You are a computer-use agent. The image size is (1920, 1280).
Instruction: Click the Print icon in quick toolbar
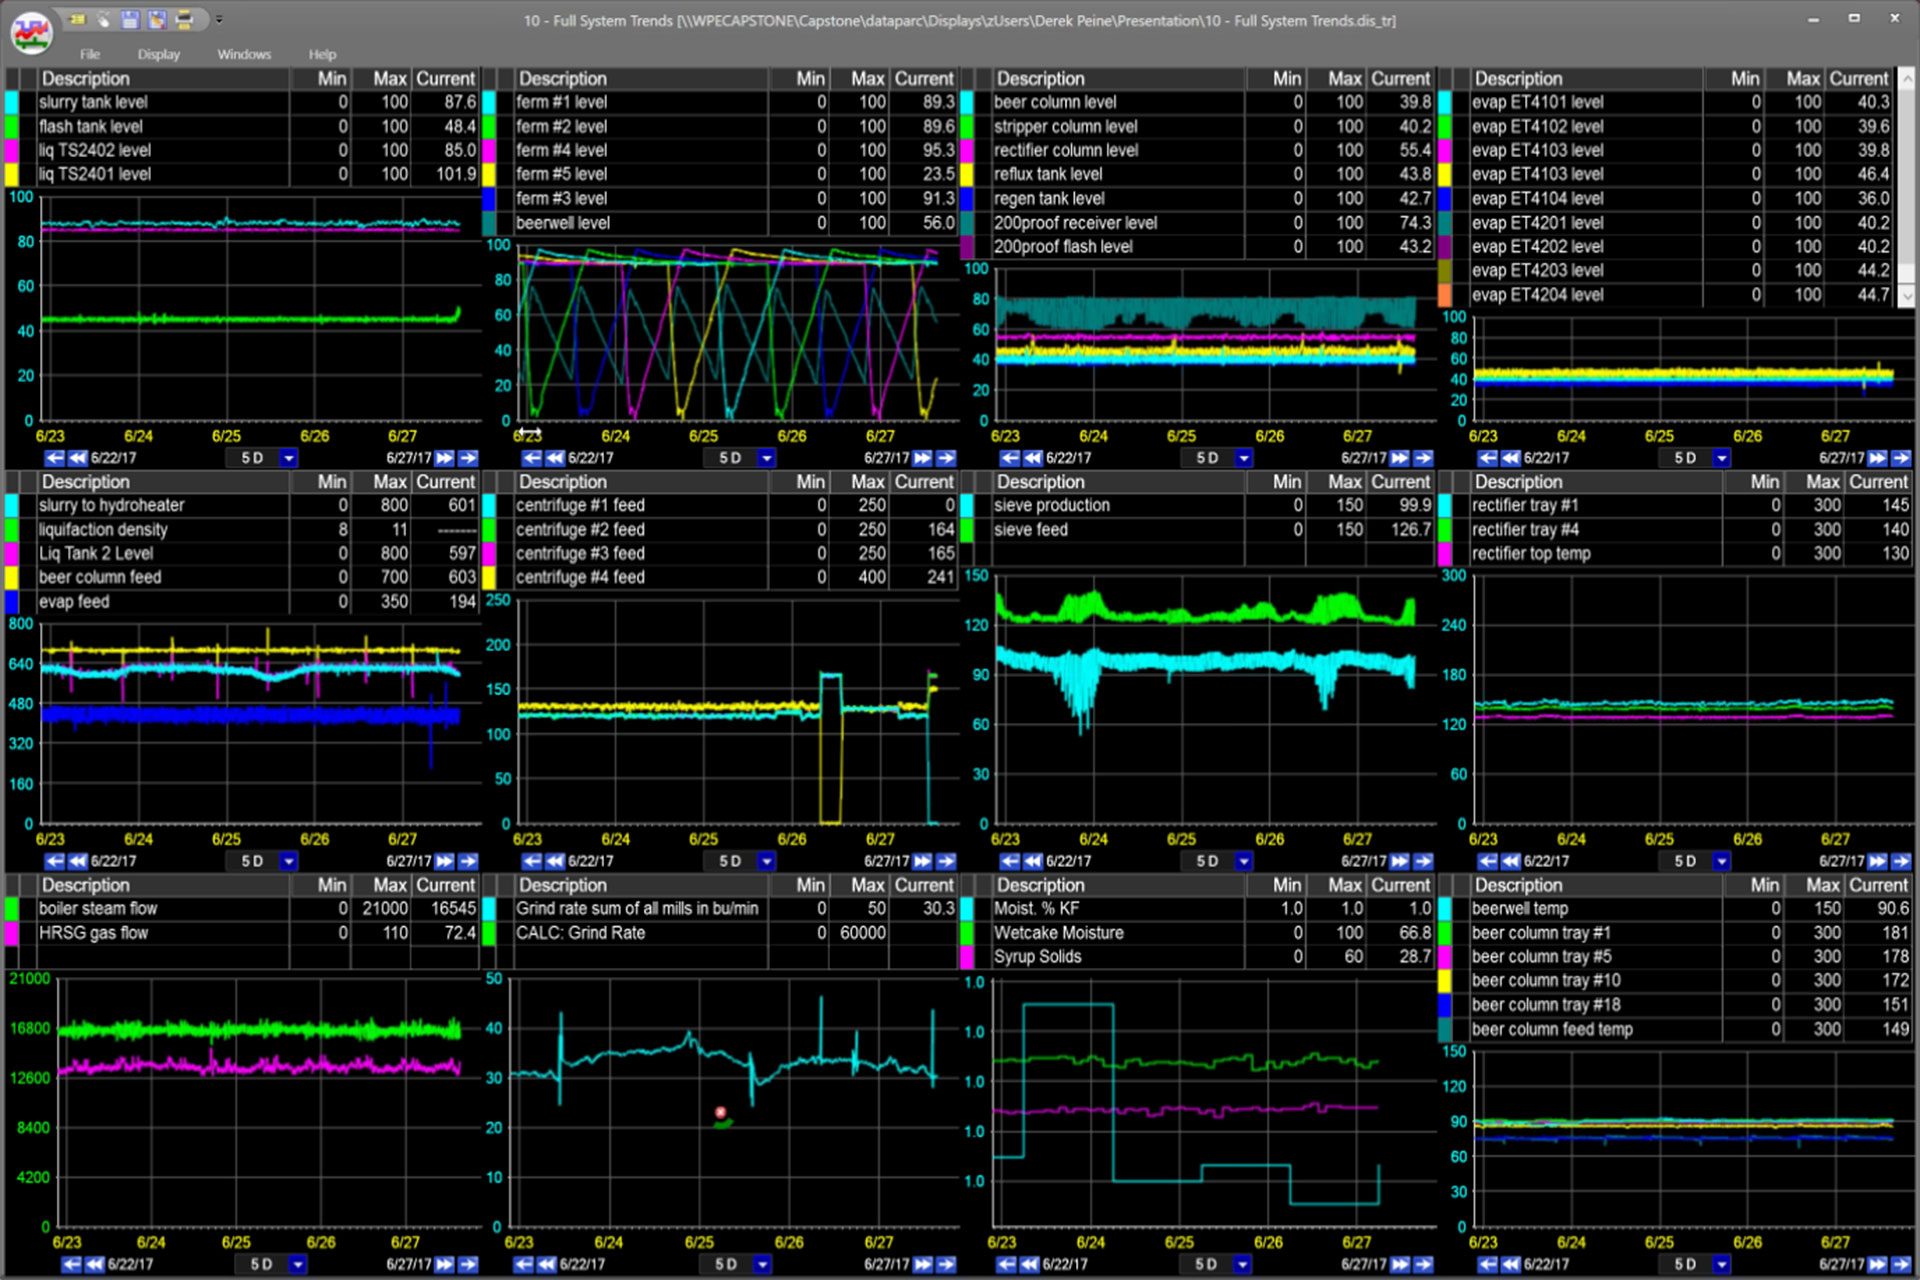coord(184,19)
